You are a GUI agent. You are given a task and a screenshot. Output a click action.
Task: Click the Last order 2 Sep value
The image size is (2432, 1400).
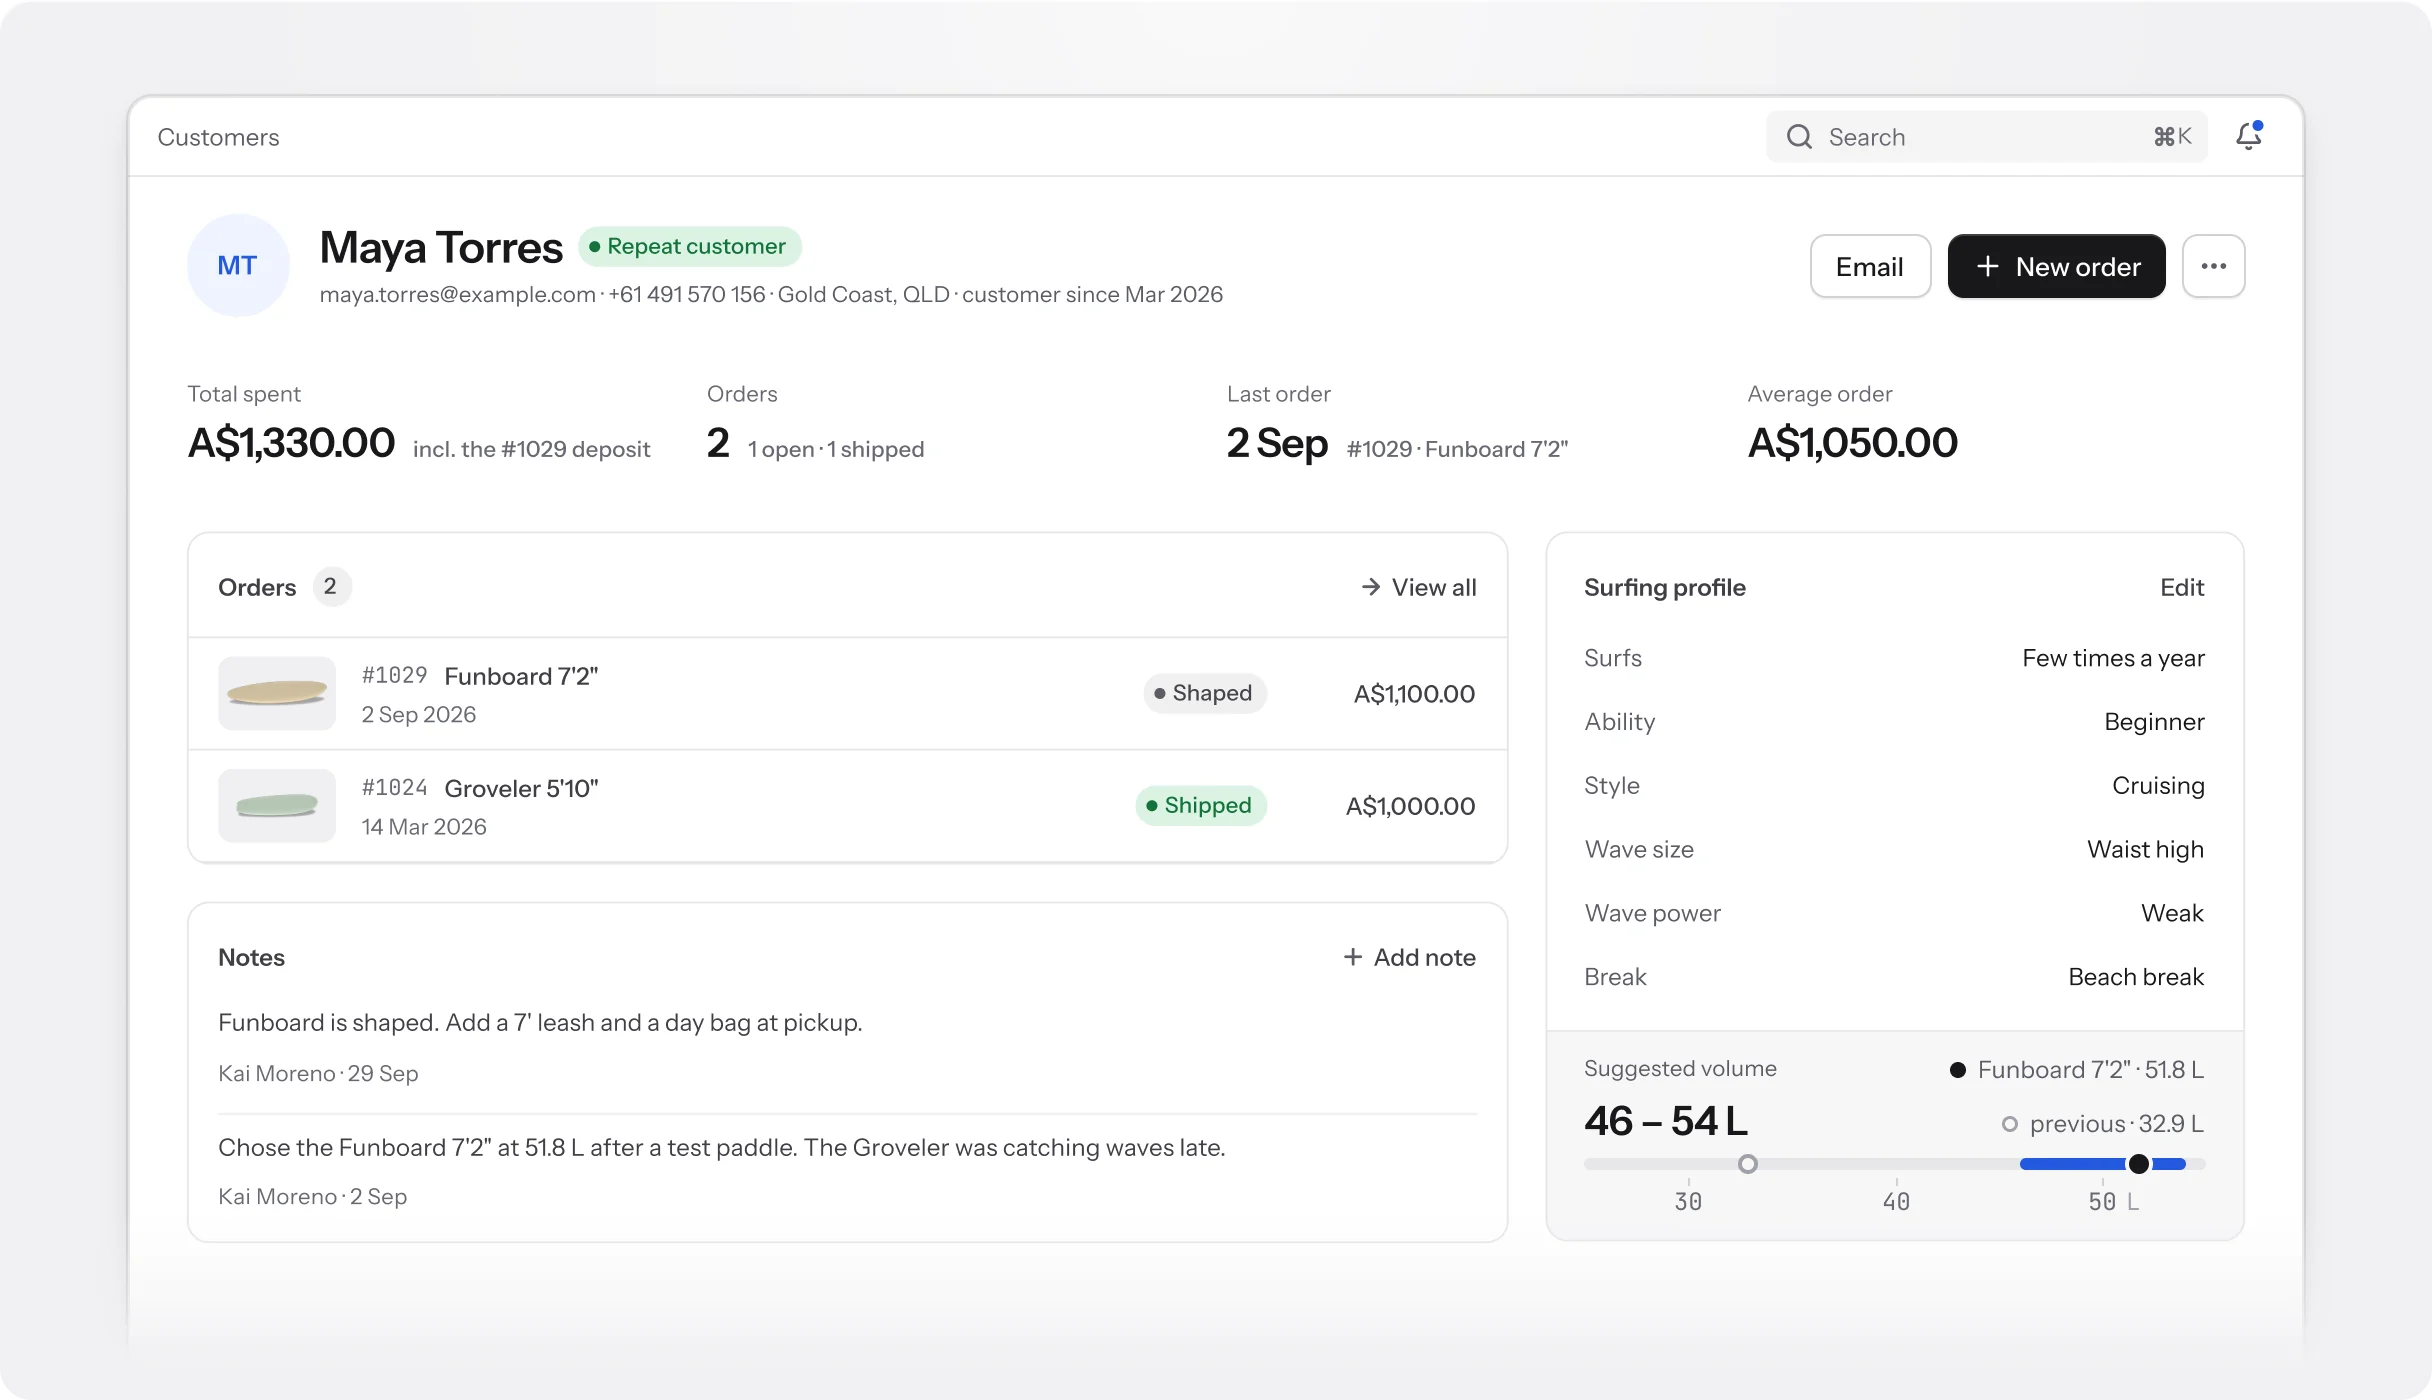1277,443
